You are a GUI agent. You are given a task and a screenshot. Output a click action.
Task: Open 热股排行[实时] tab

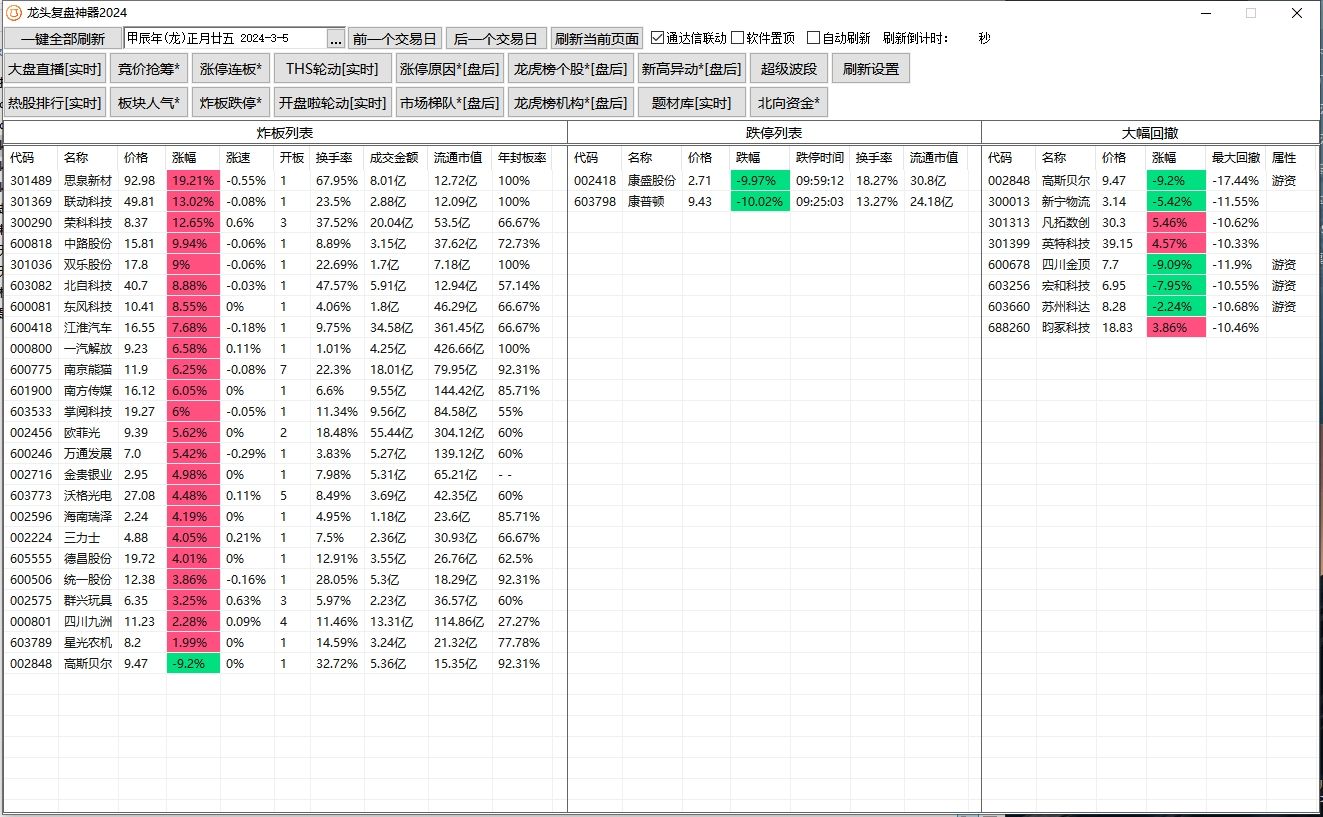pyautogui.click(x=55, y=103)
